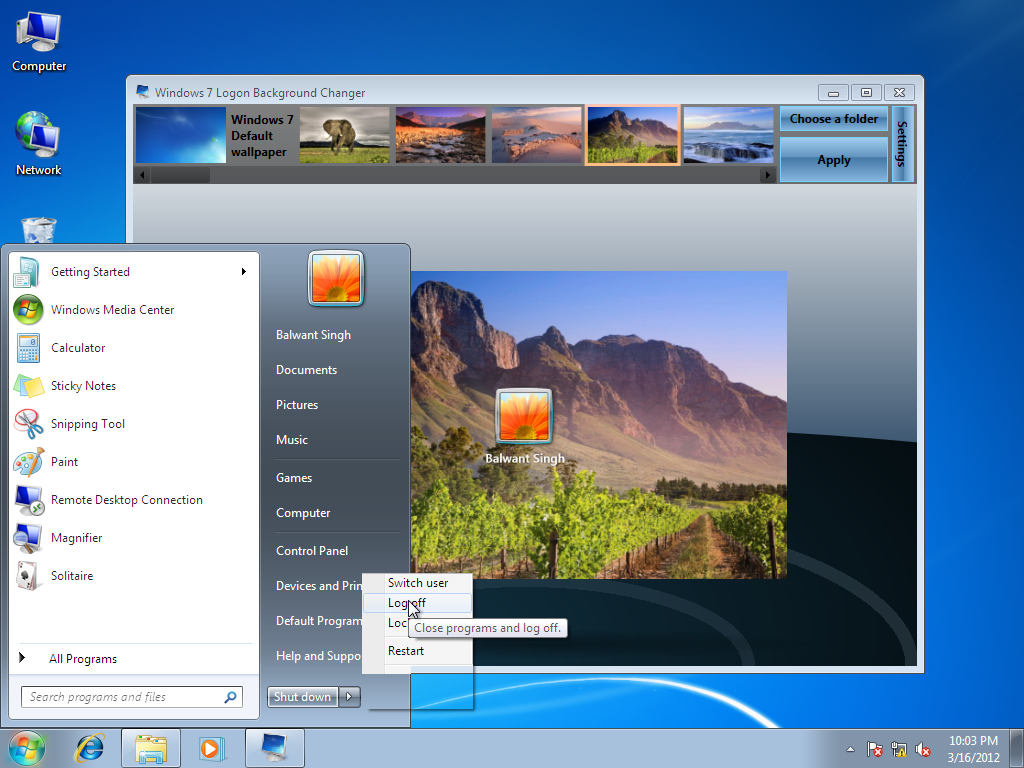The width and height of the screenshot is (1024, 768).
Task: Choose Switch user from the menu
Action: pyautogui.click(x=418, y=583)
